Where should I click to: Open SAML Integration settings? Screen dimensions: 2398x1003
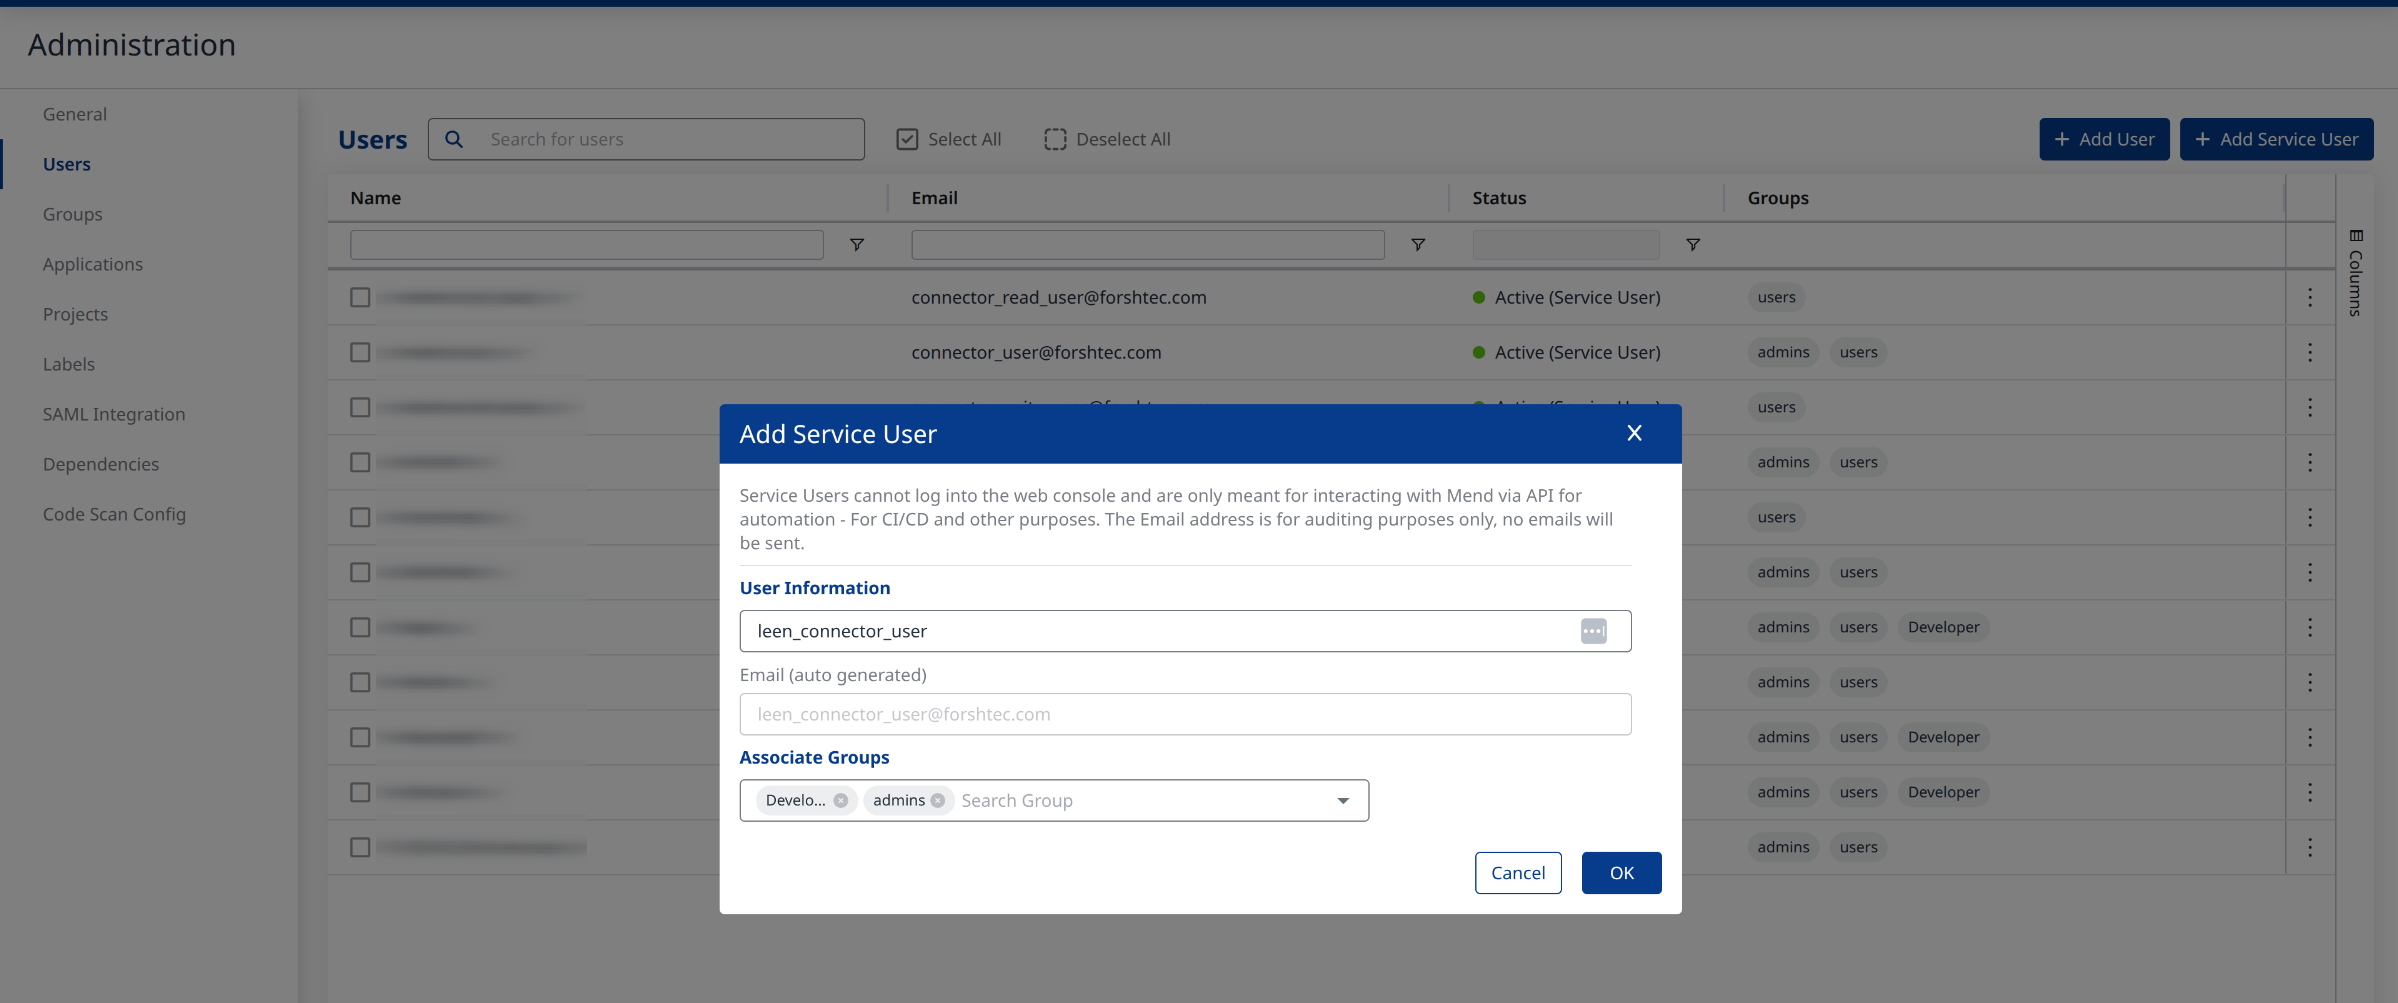[114, 414]
